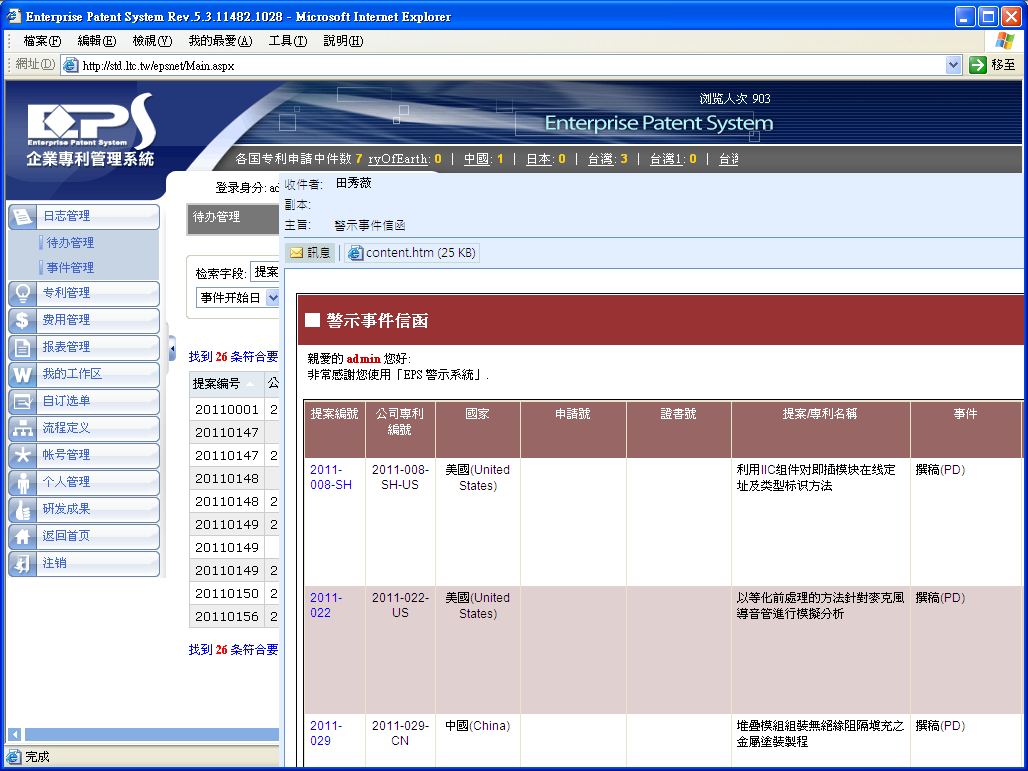Open the 费用管理 menu section
Screen dimensions: 1028x771
pos(84,320)
